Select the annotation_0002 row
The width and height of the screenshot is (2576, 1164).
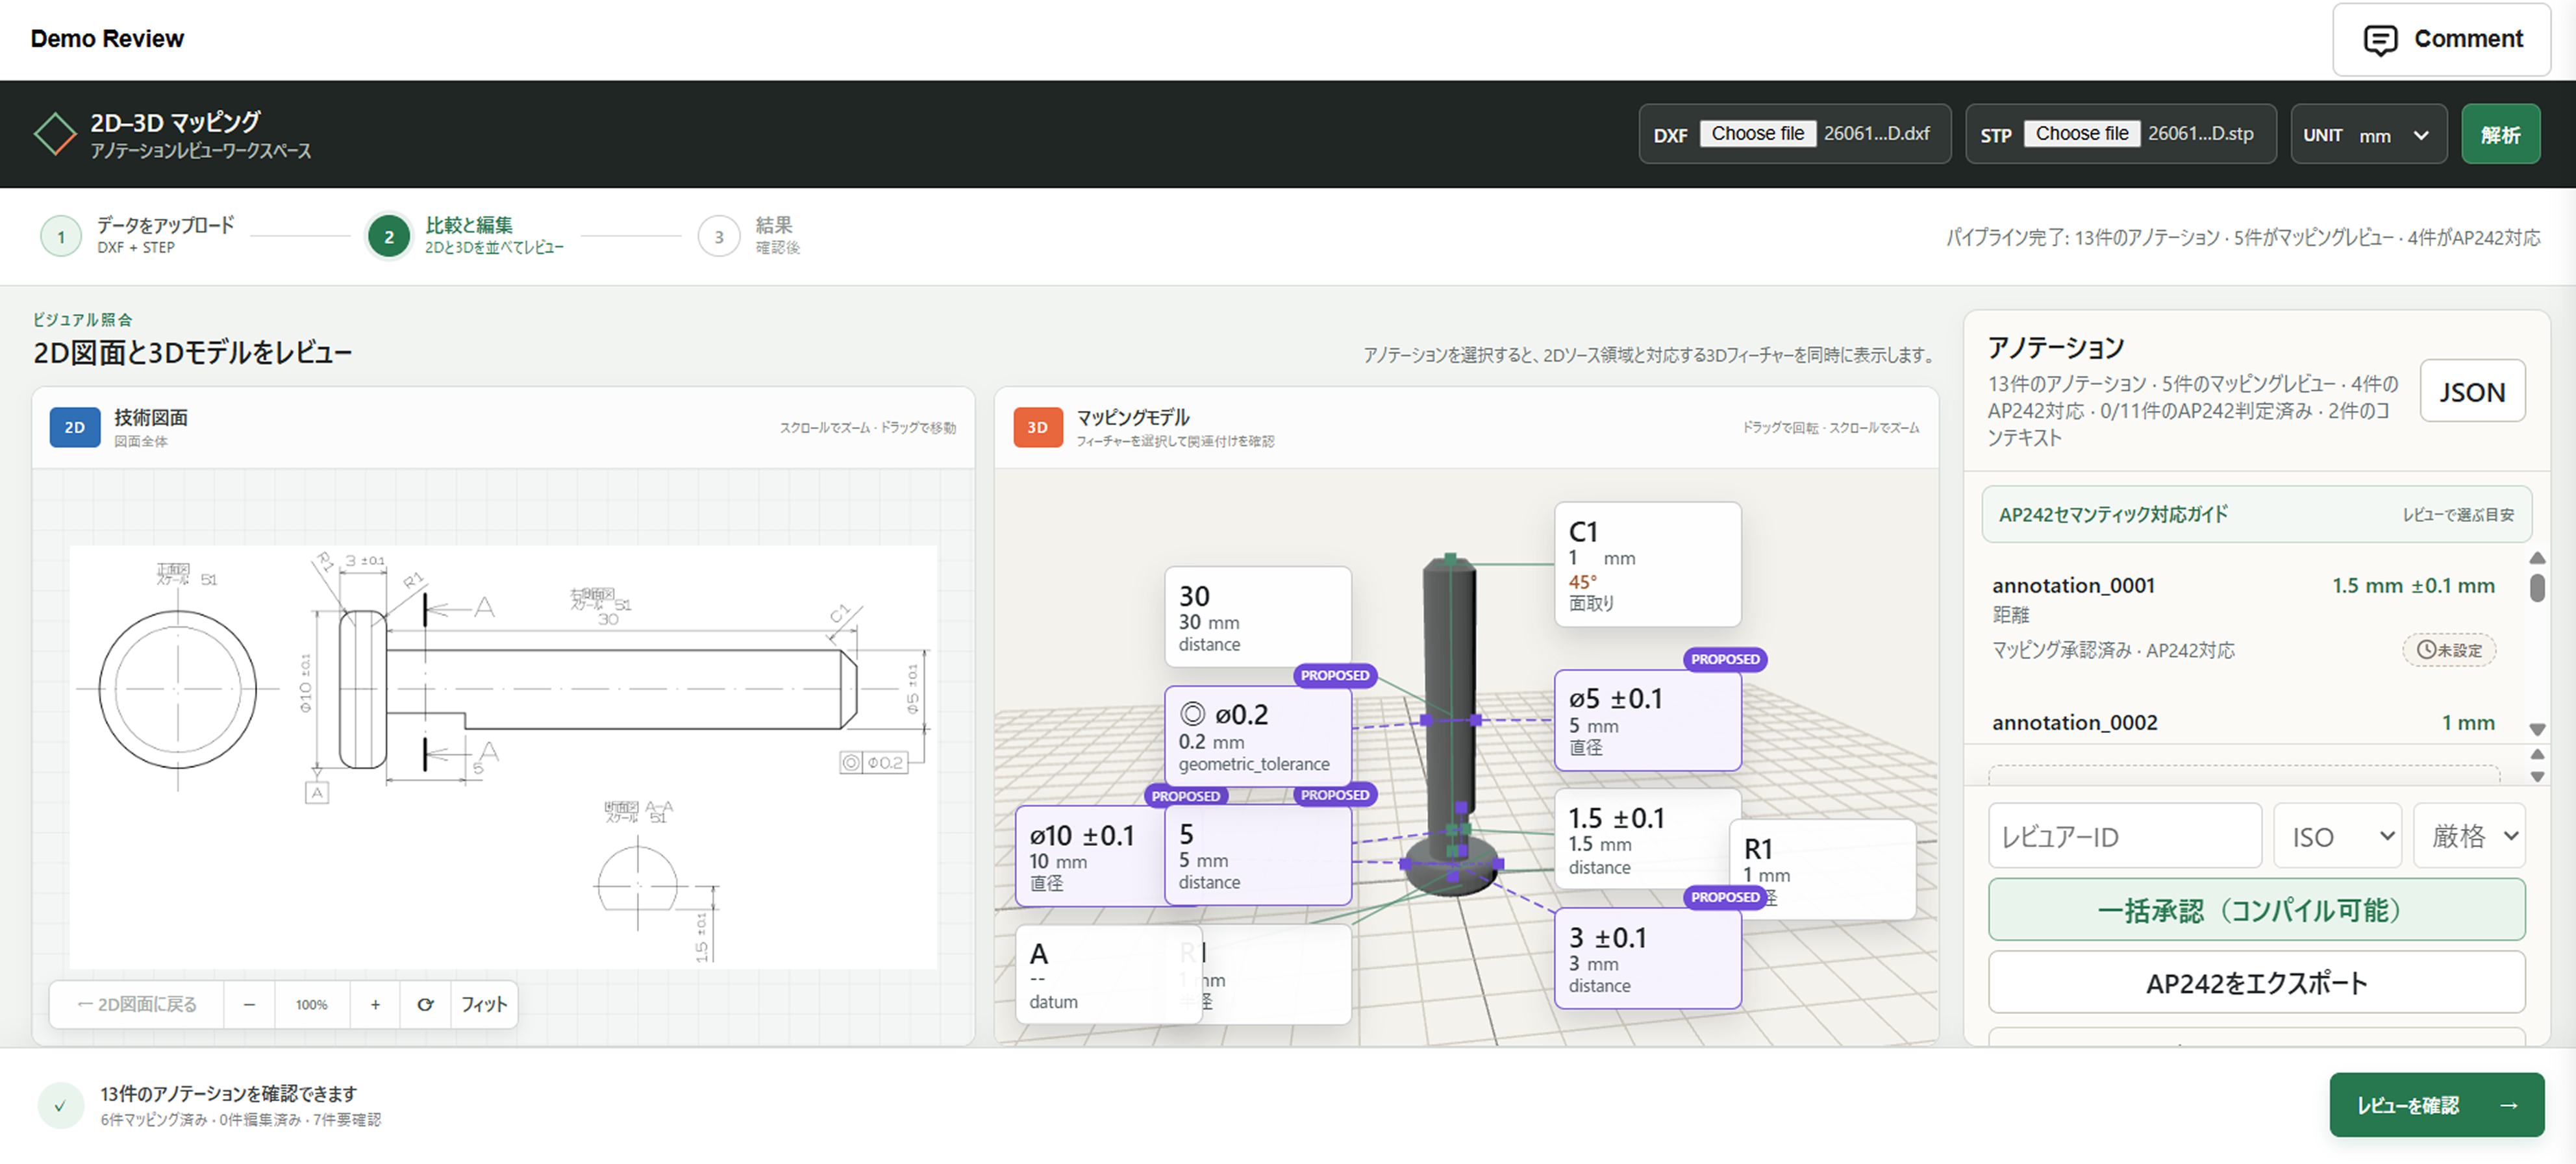(x=2243, y=722)
